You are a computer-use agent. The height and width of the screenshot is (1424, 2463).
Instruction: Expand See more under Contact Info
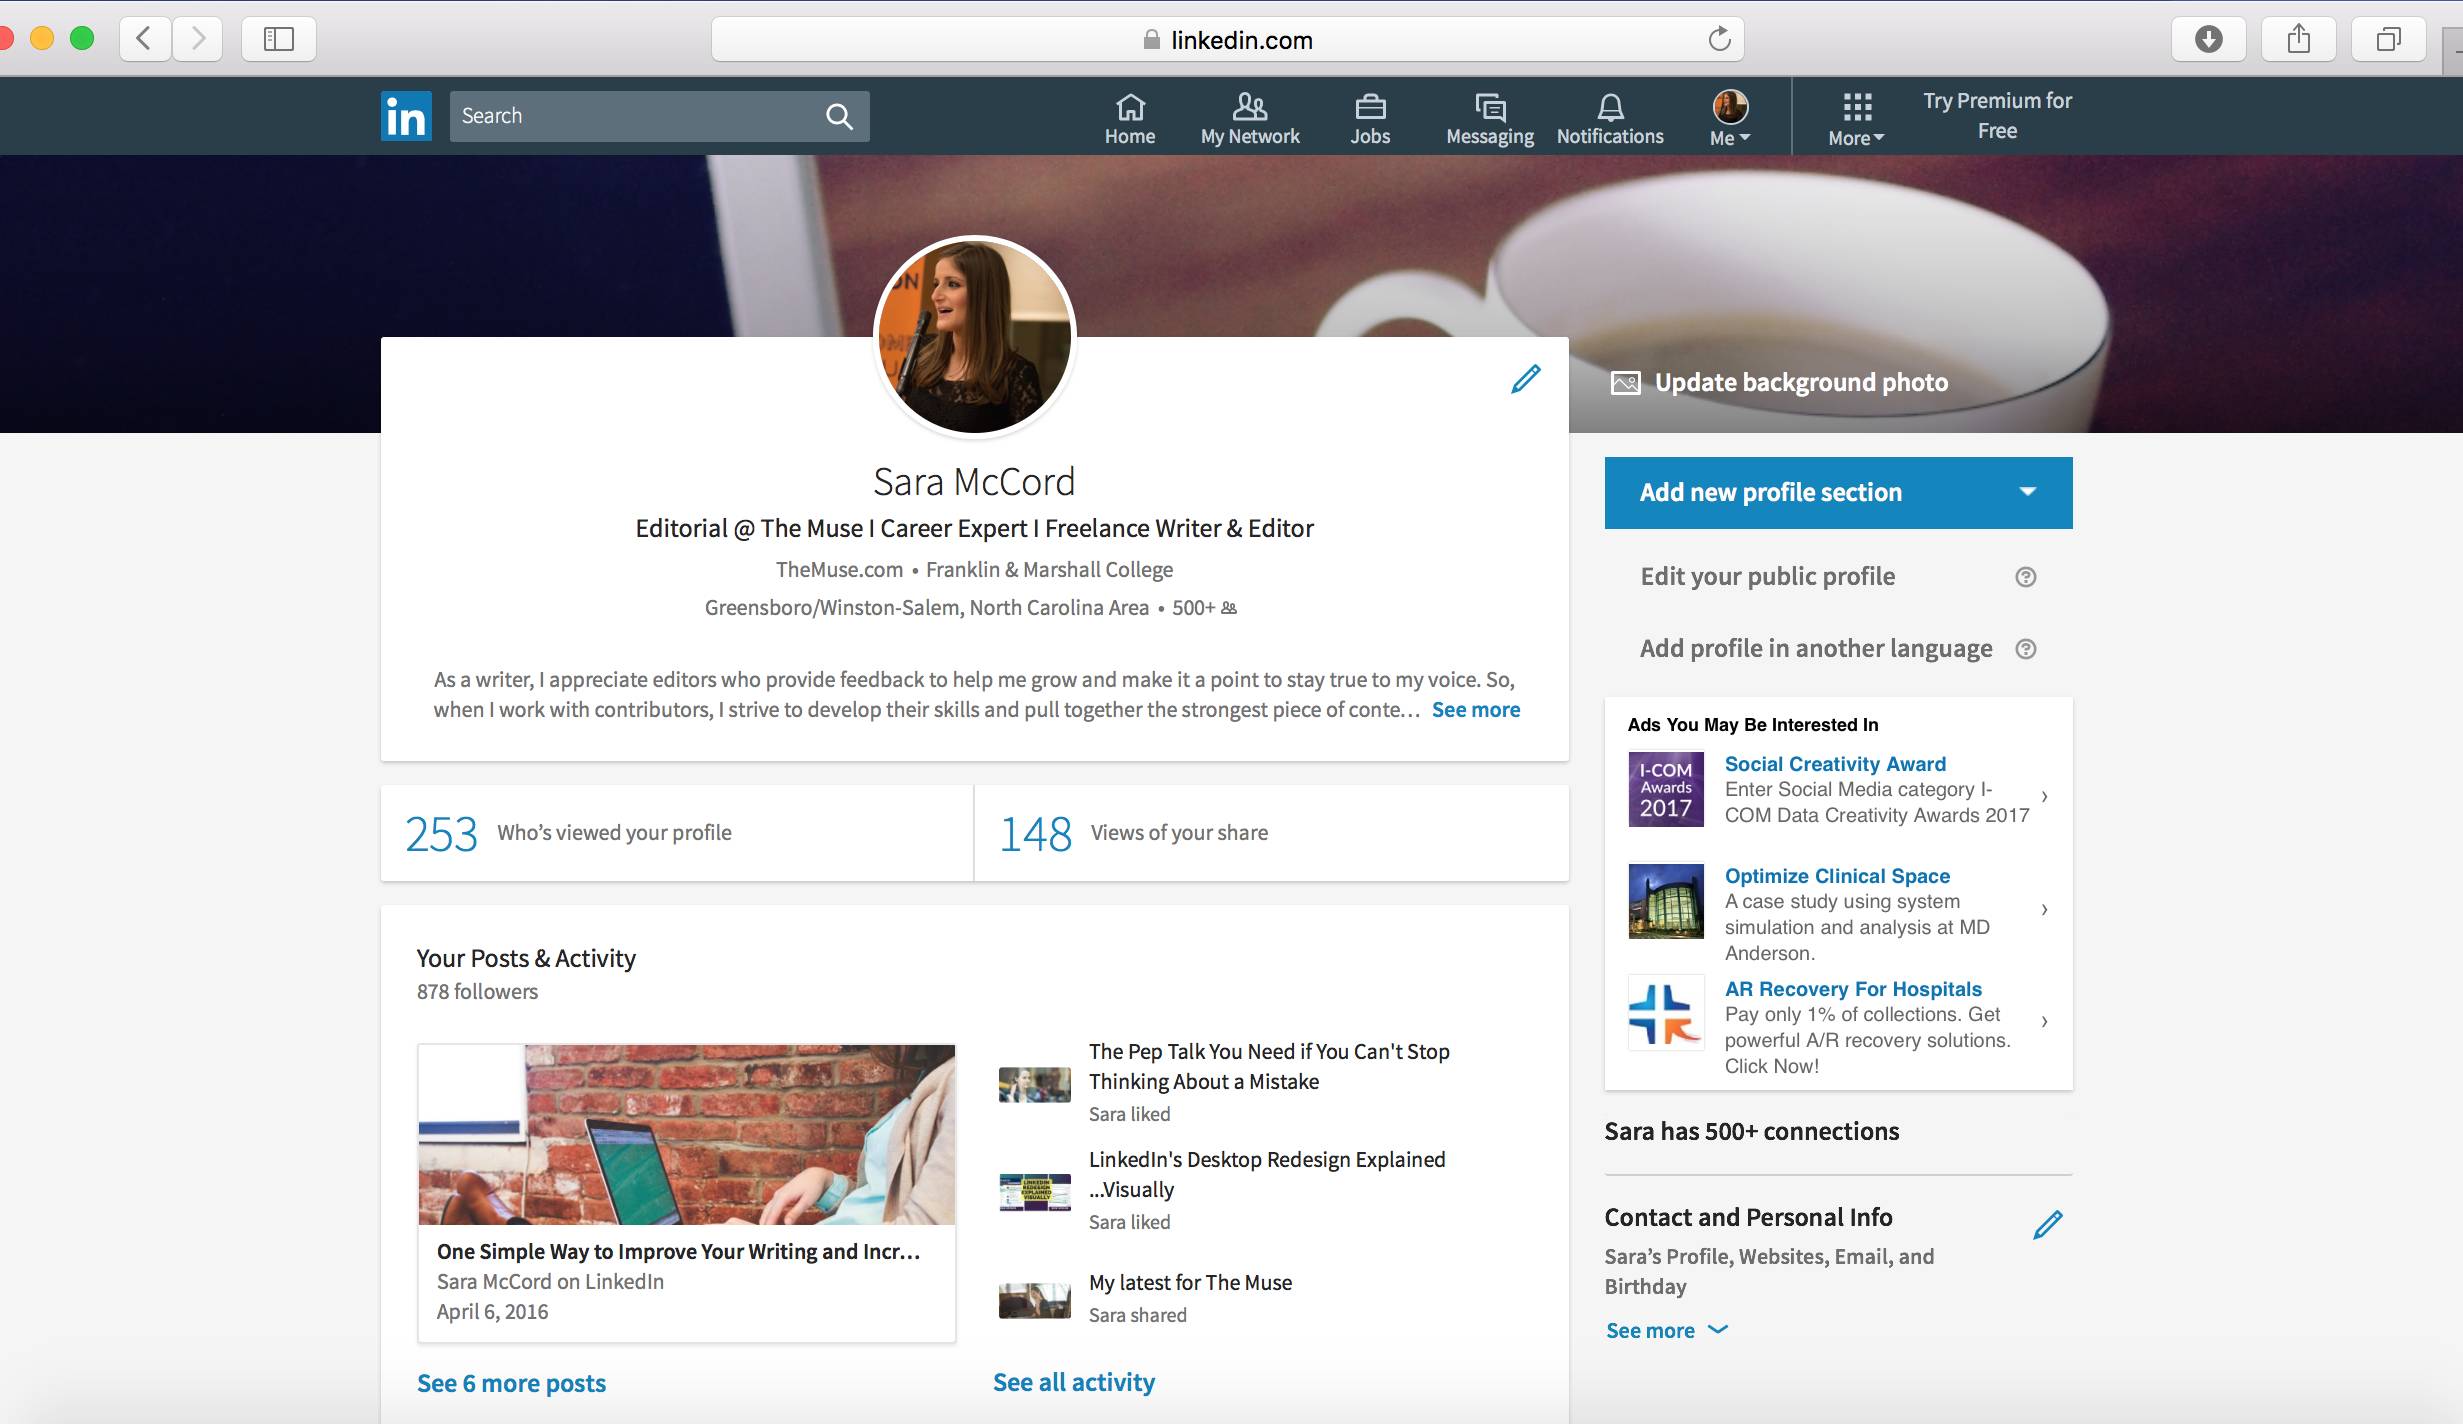(1665, 1330)
